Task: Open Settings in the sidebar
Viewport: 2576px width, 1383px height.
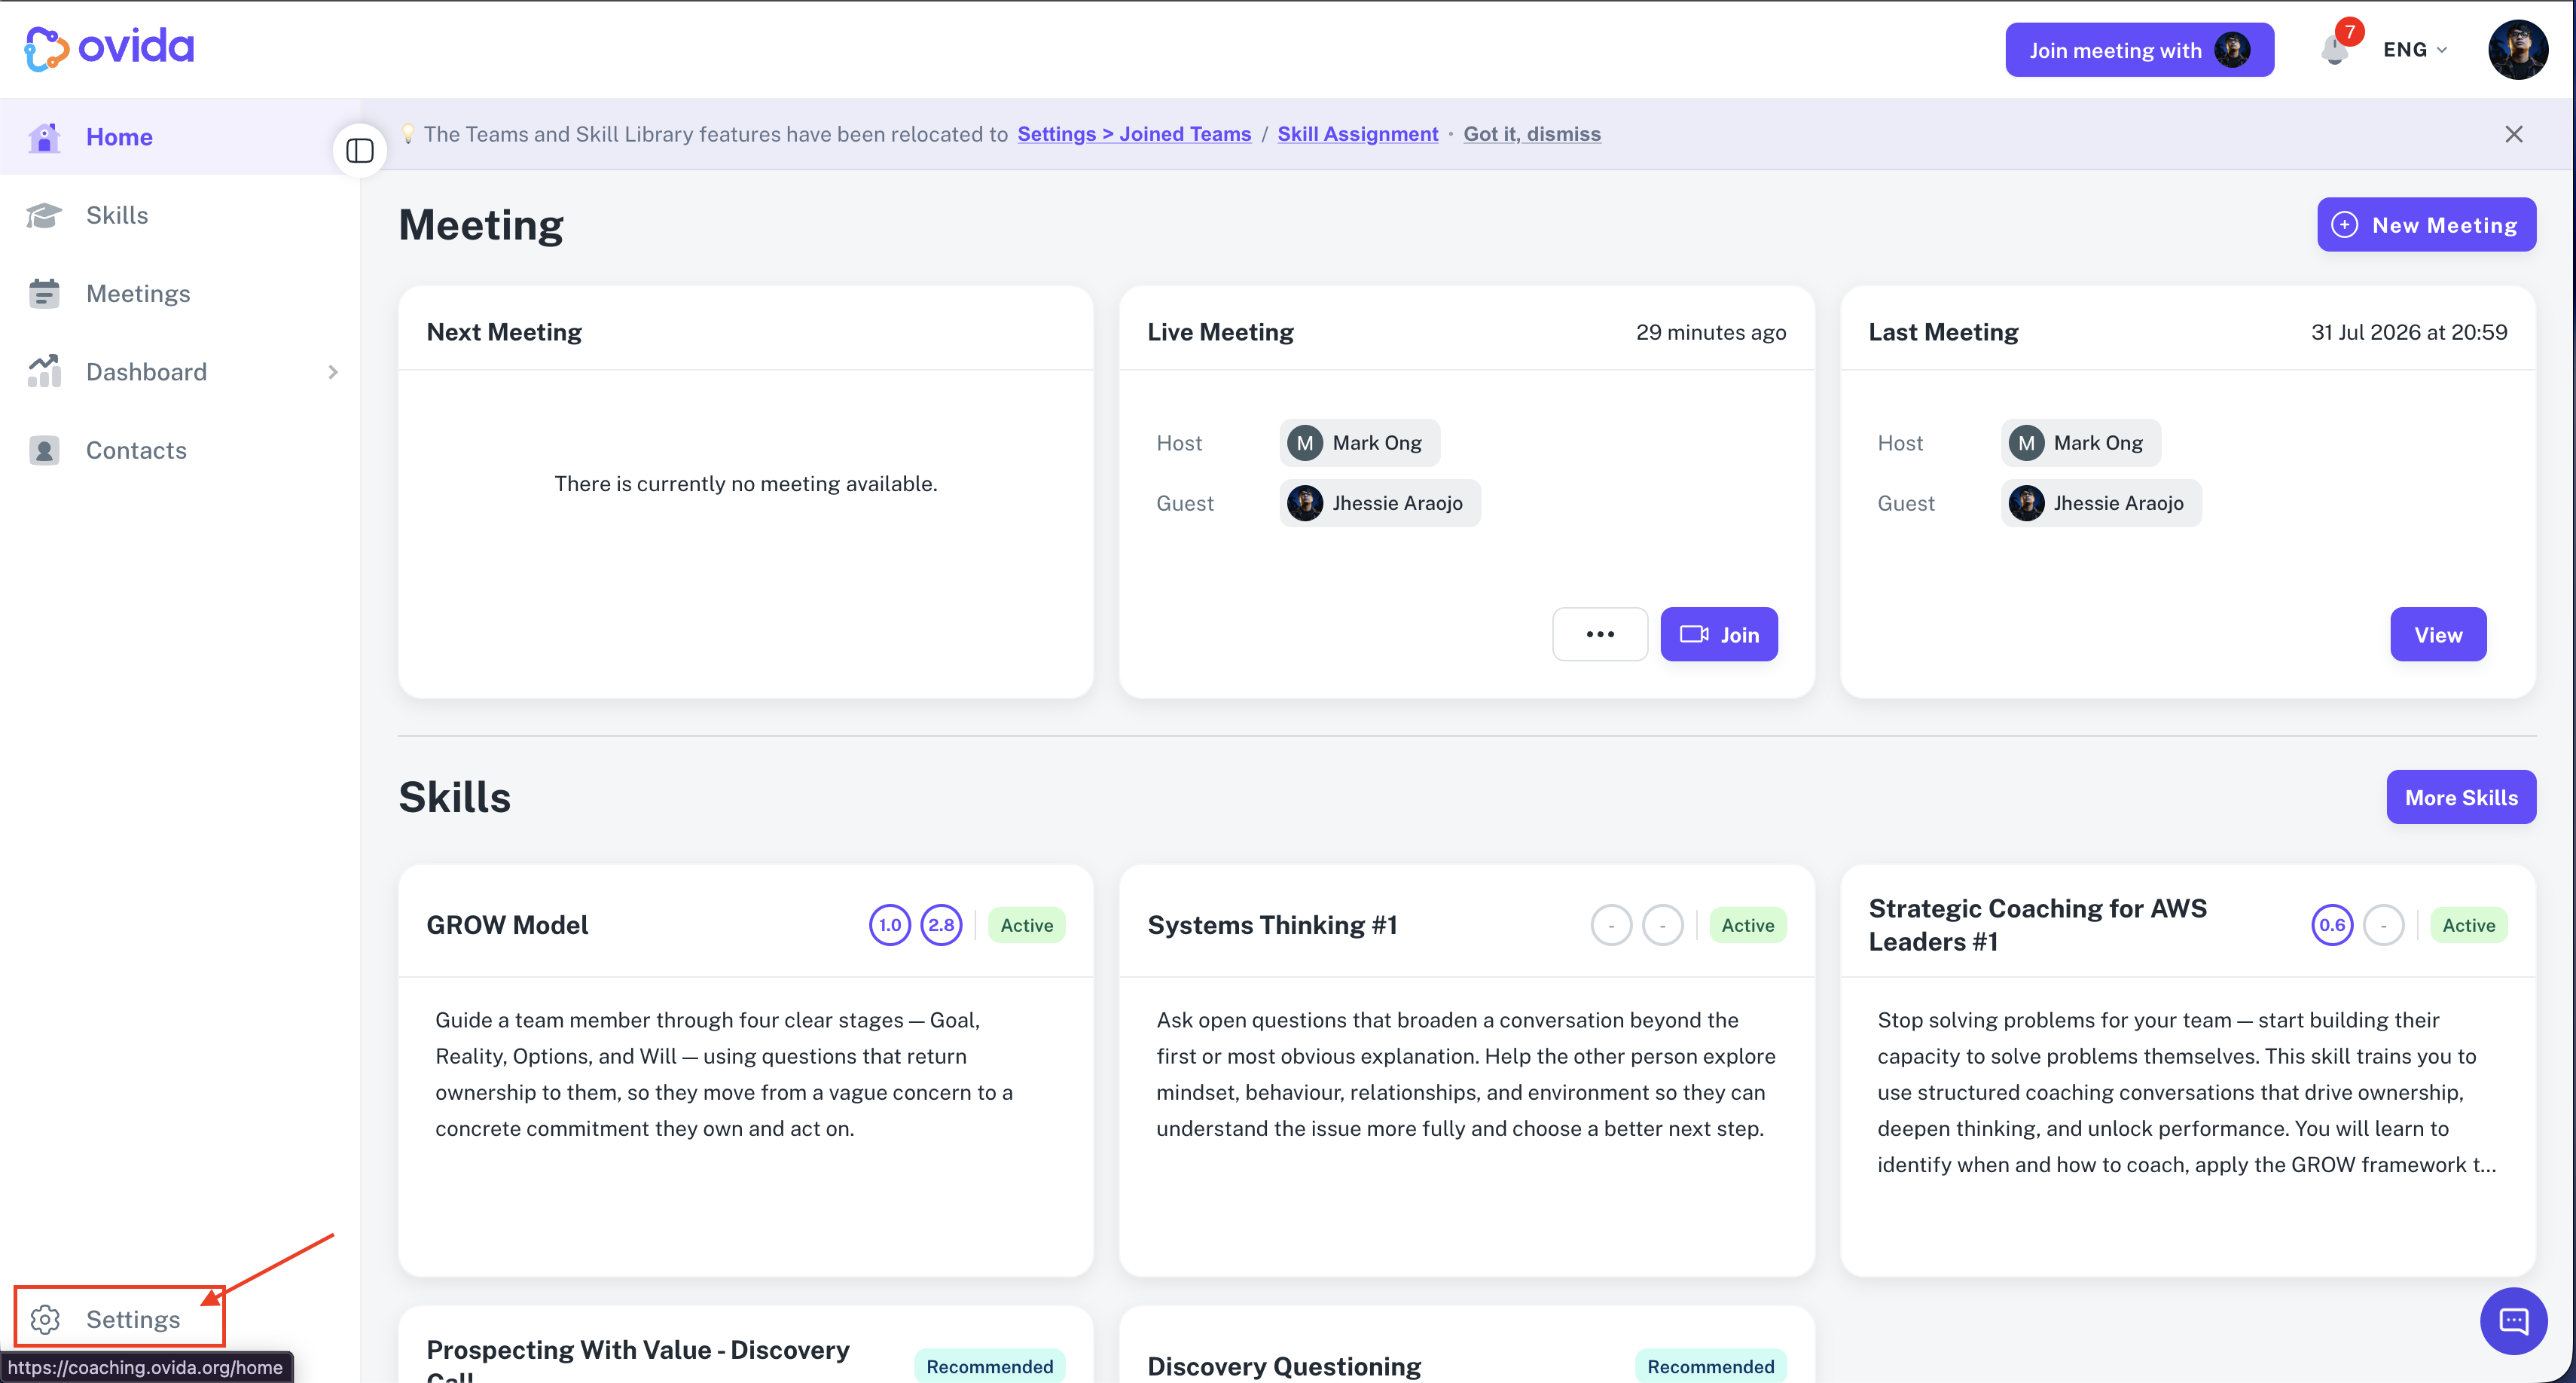Action: pyautogui.click(x=120, y=1319)
